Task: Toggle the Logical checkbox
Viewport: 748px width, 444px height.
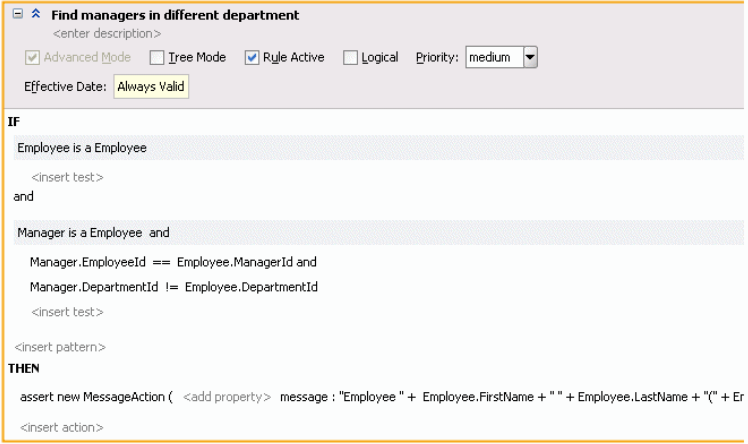Action: (x=350, y=58)
